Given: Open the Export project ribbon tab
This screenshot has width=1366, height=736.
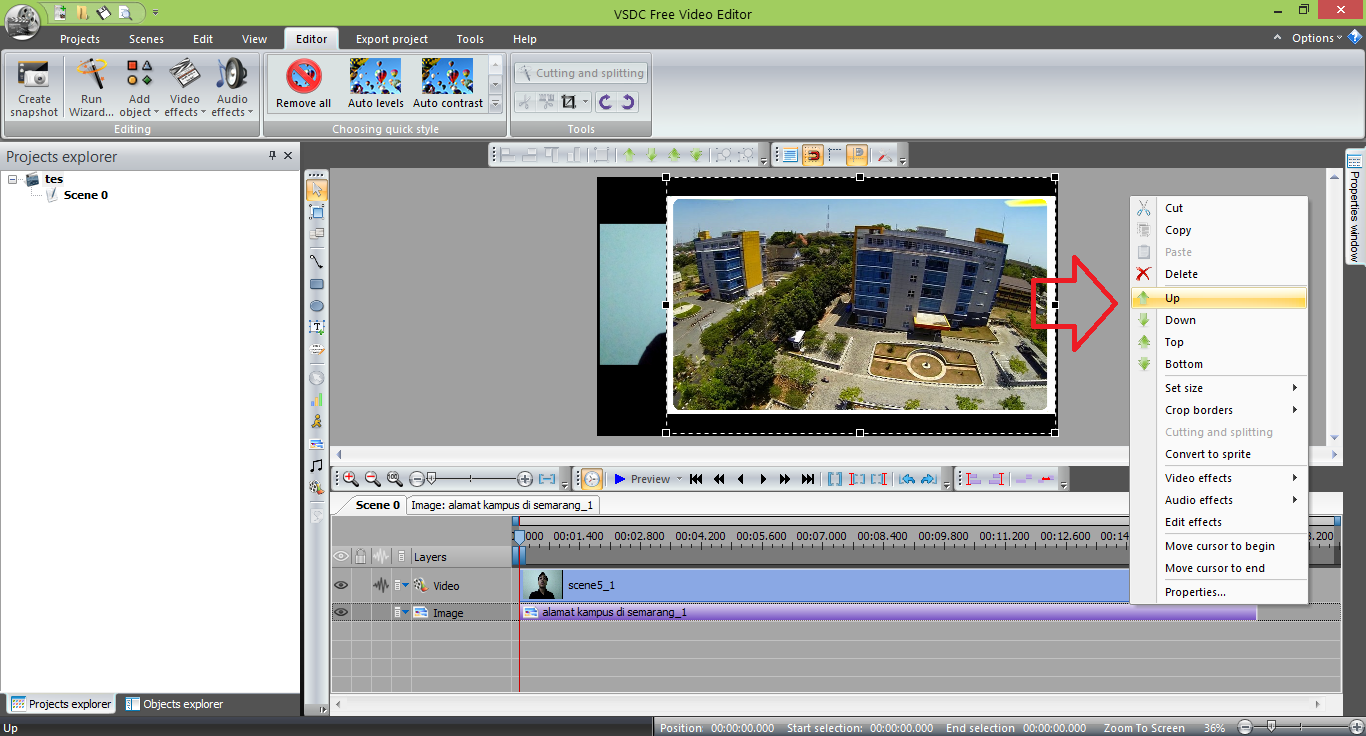Looking at the screenshot, I should pyautogui.click(x=392, y=39).
